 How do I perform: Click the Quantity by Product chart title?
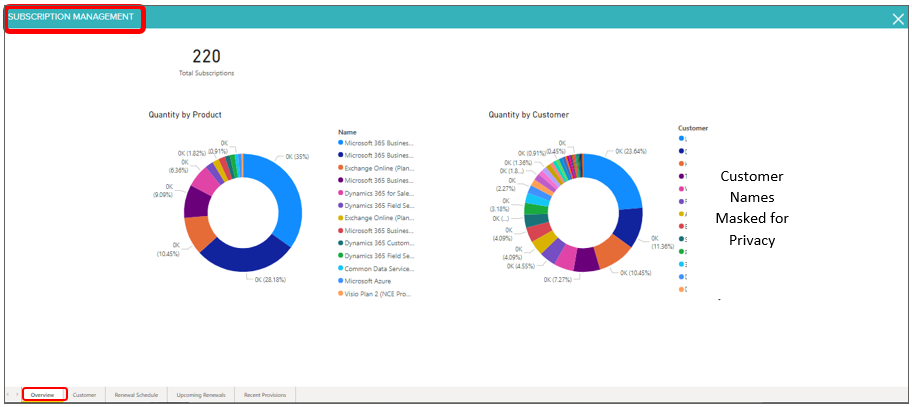coord(185,115)
